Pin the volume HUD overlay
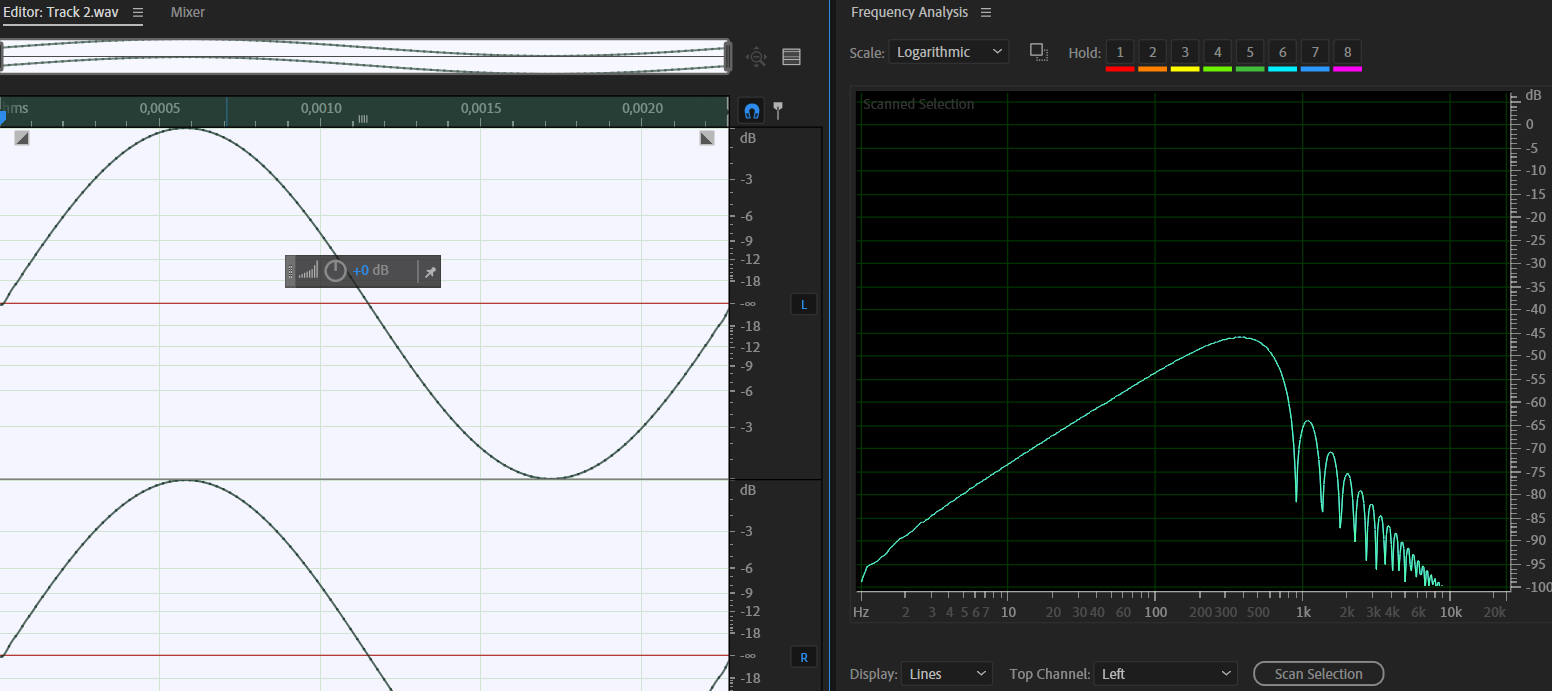 tap(430, 271)
